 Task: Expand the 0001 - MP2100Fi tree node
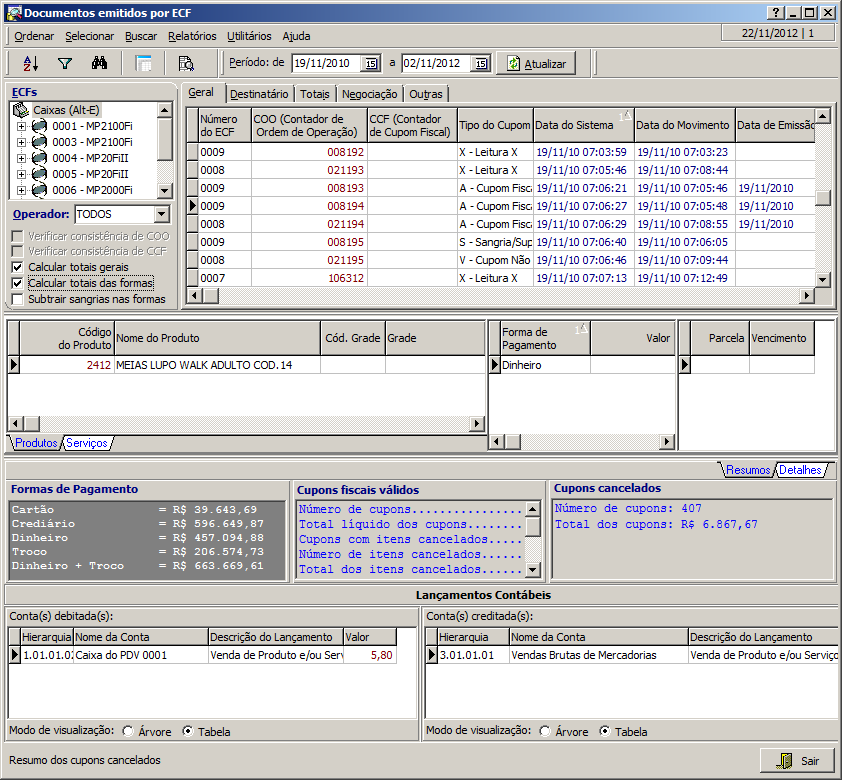pos(21,126)
